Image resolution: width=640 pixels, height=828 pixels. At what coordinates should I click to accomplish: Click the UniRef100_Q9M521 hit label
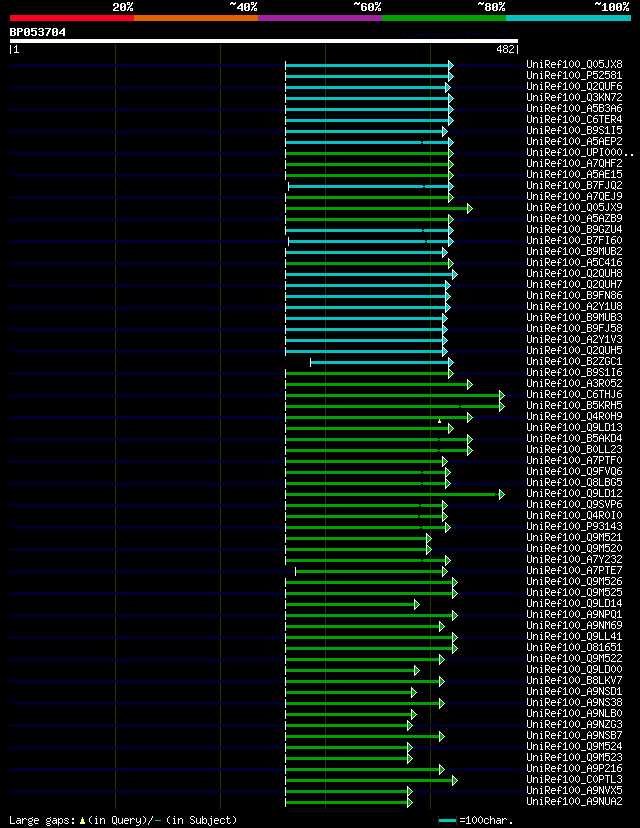pos(574,538)
